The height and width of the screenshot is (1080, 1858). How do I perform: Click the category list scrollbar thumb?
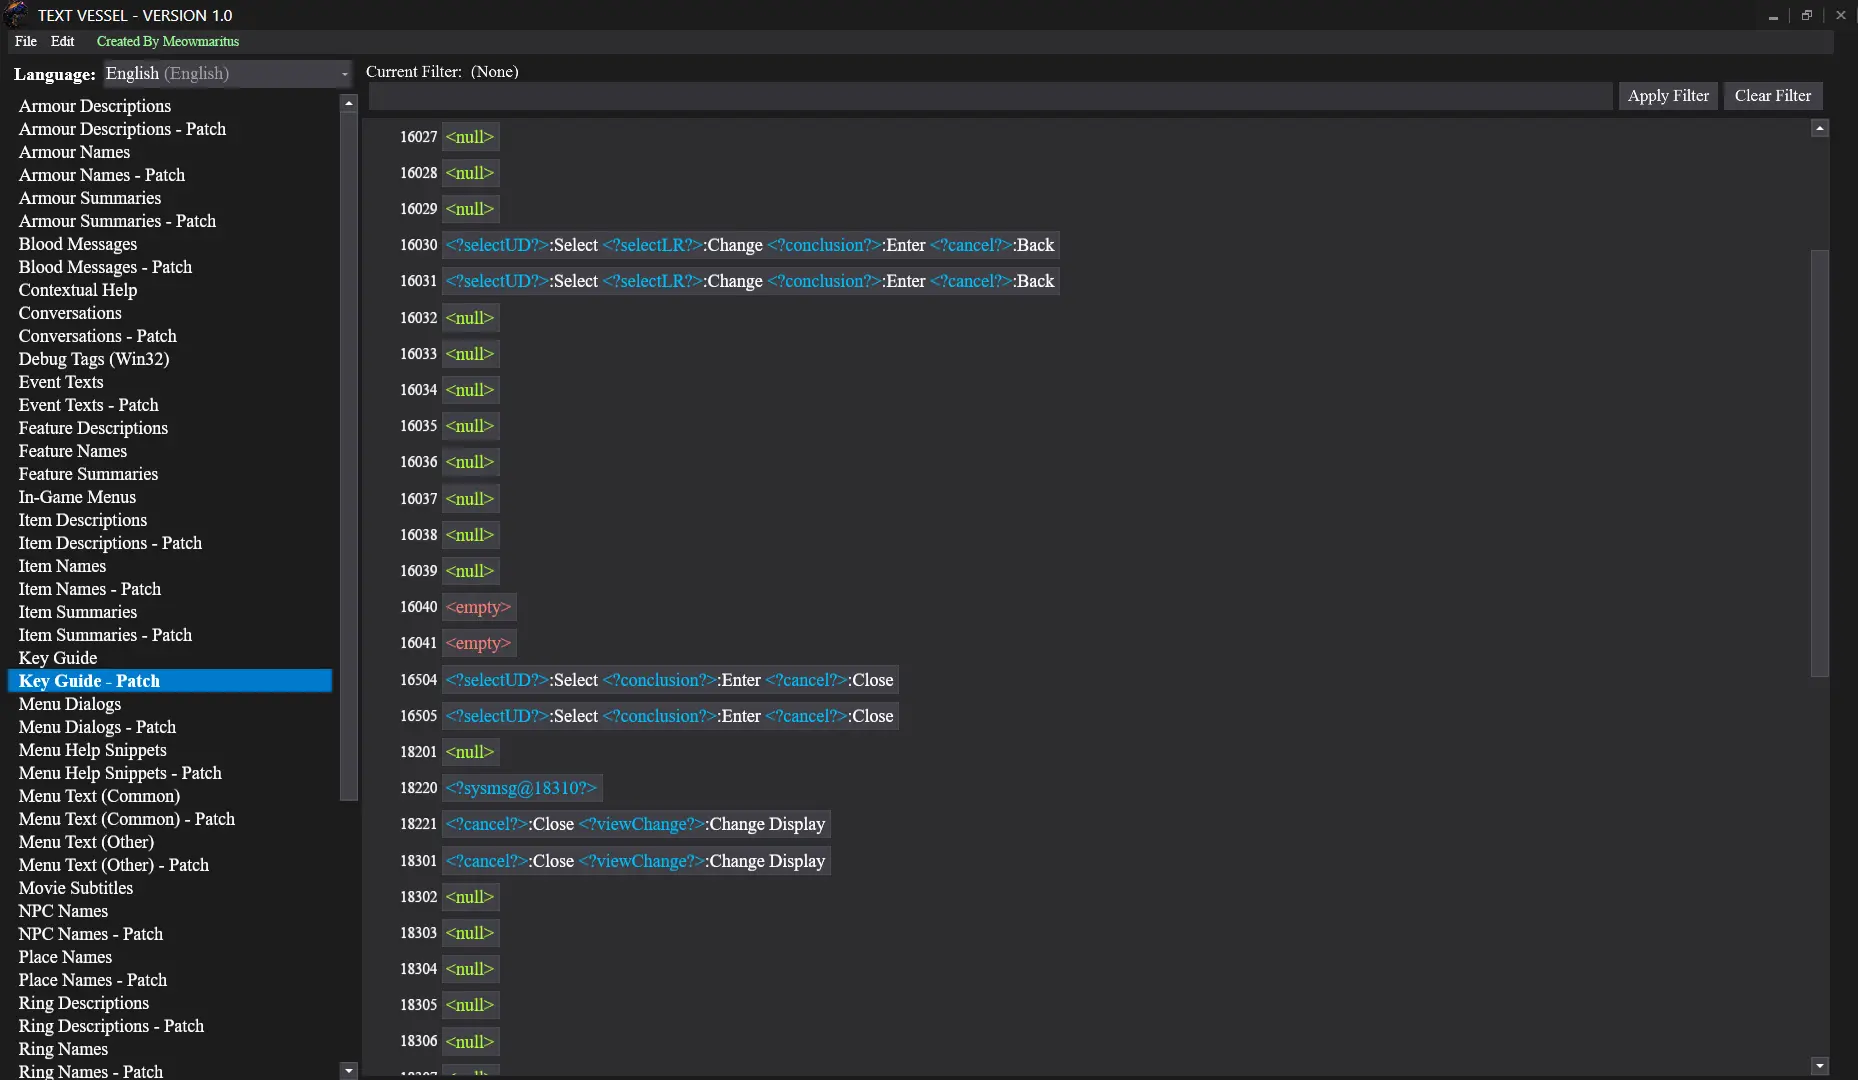pyautogui.click(x=349, y=456)
